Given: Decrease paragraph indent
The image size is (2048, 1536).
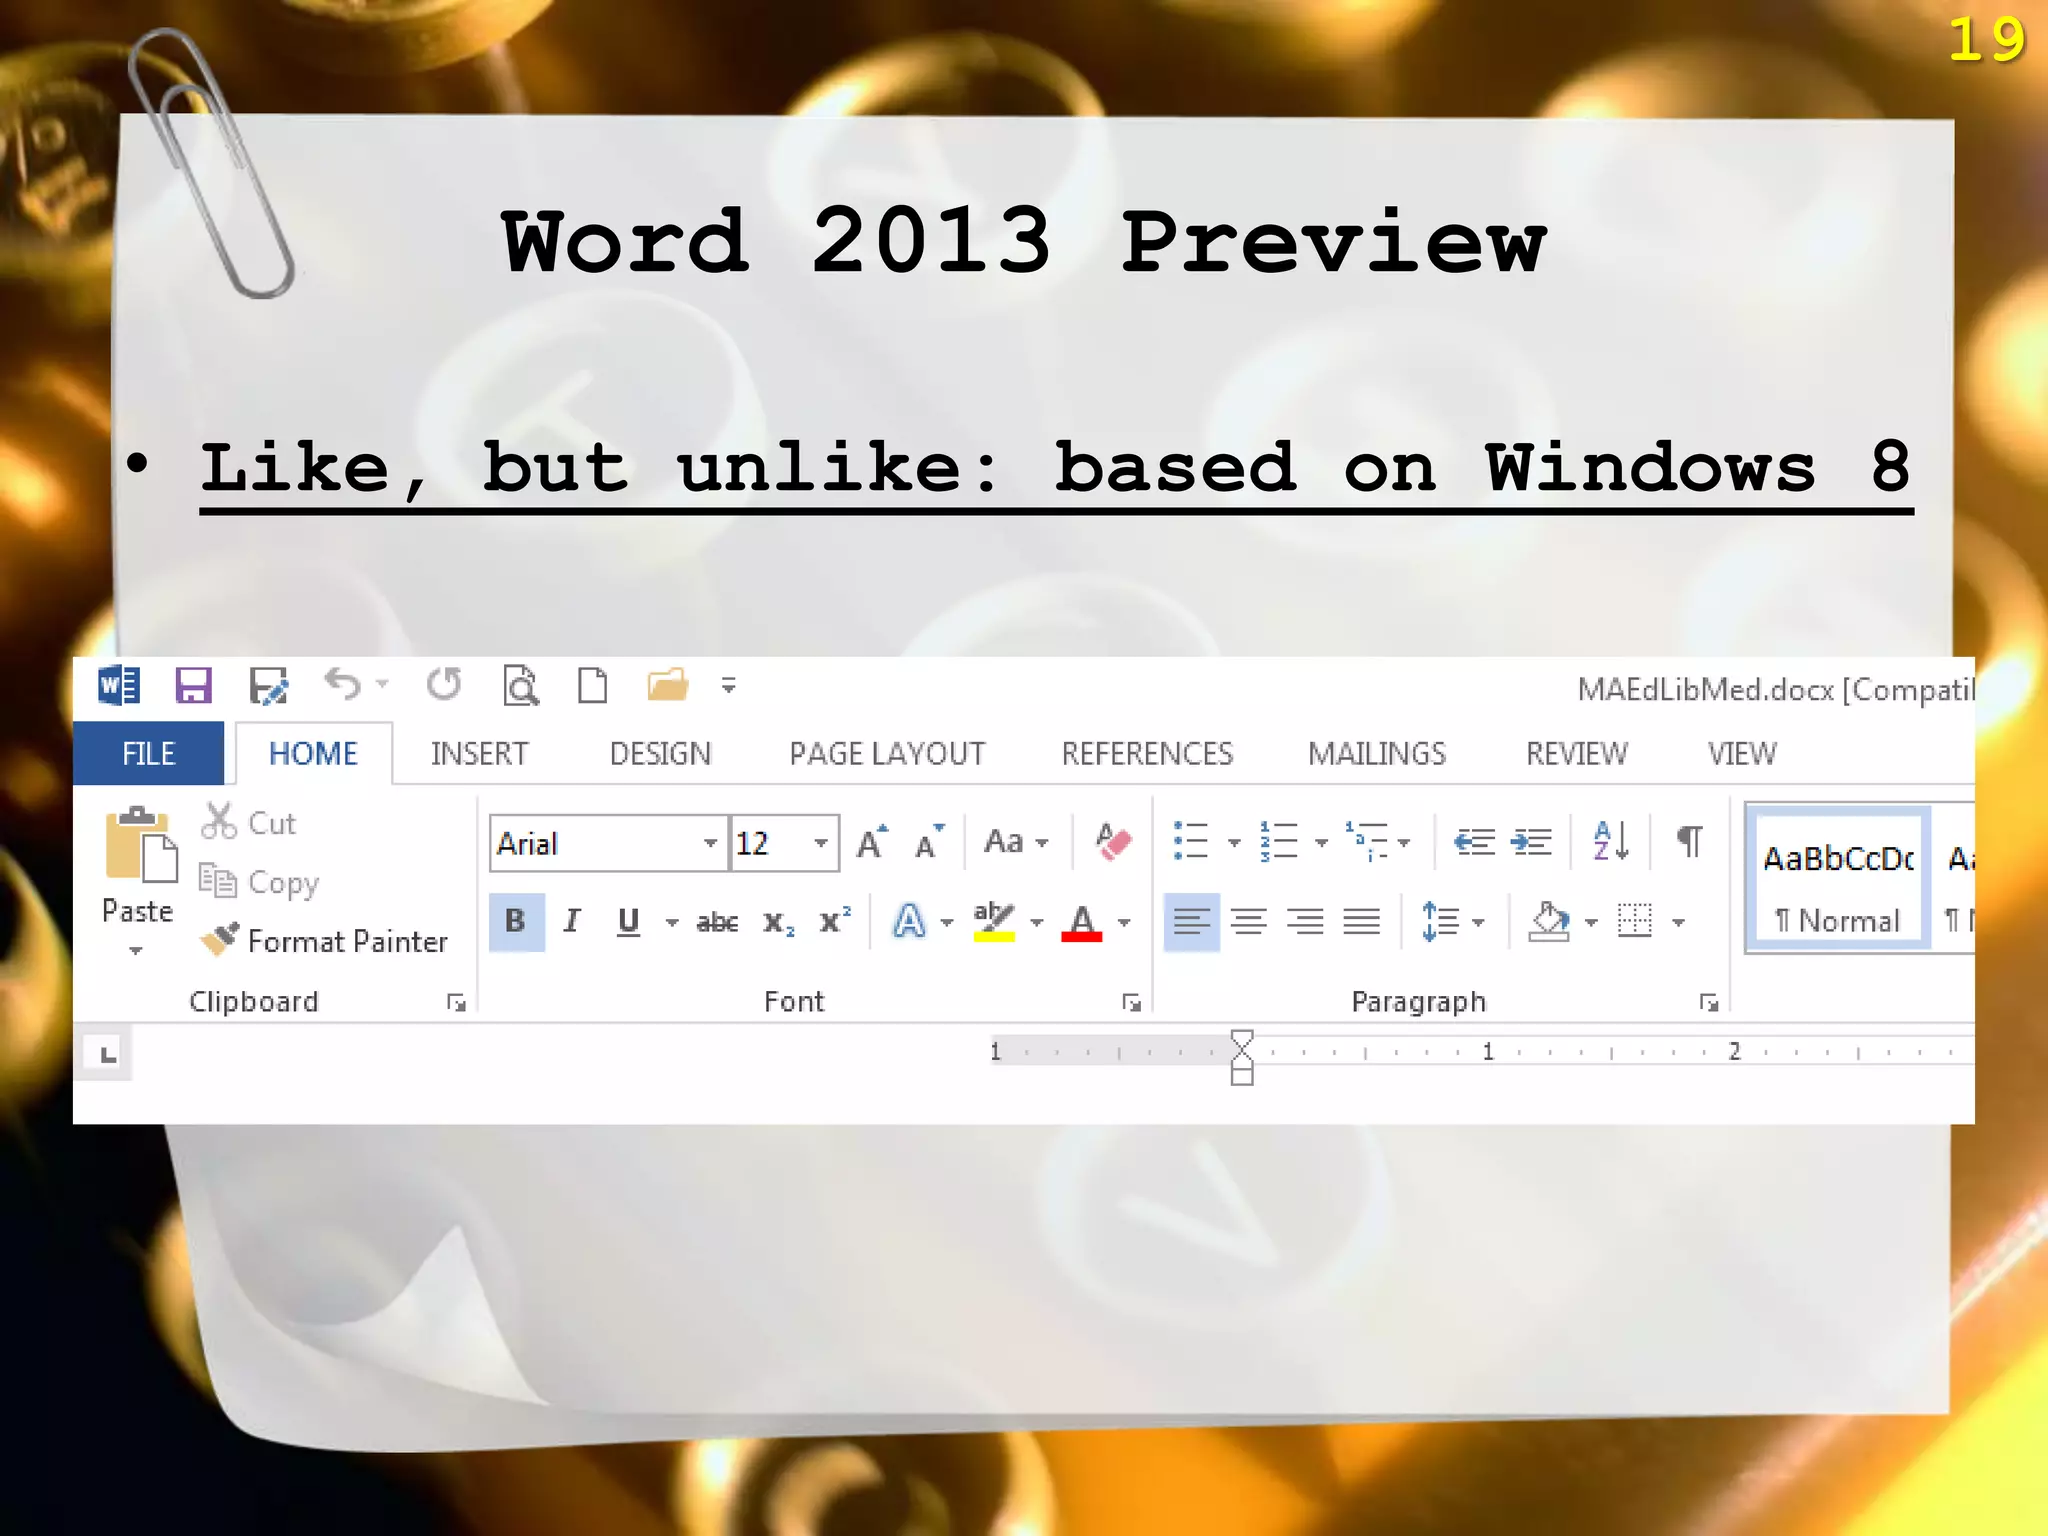Looking at the screenshot, I should [x=1474, y=842].
